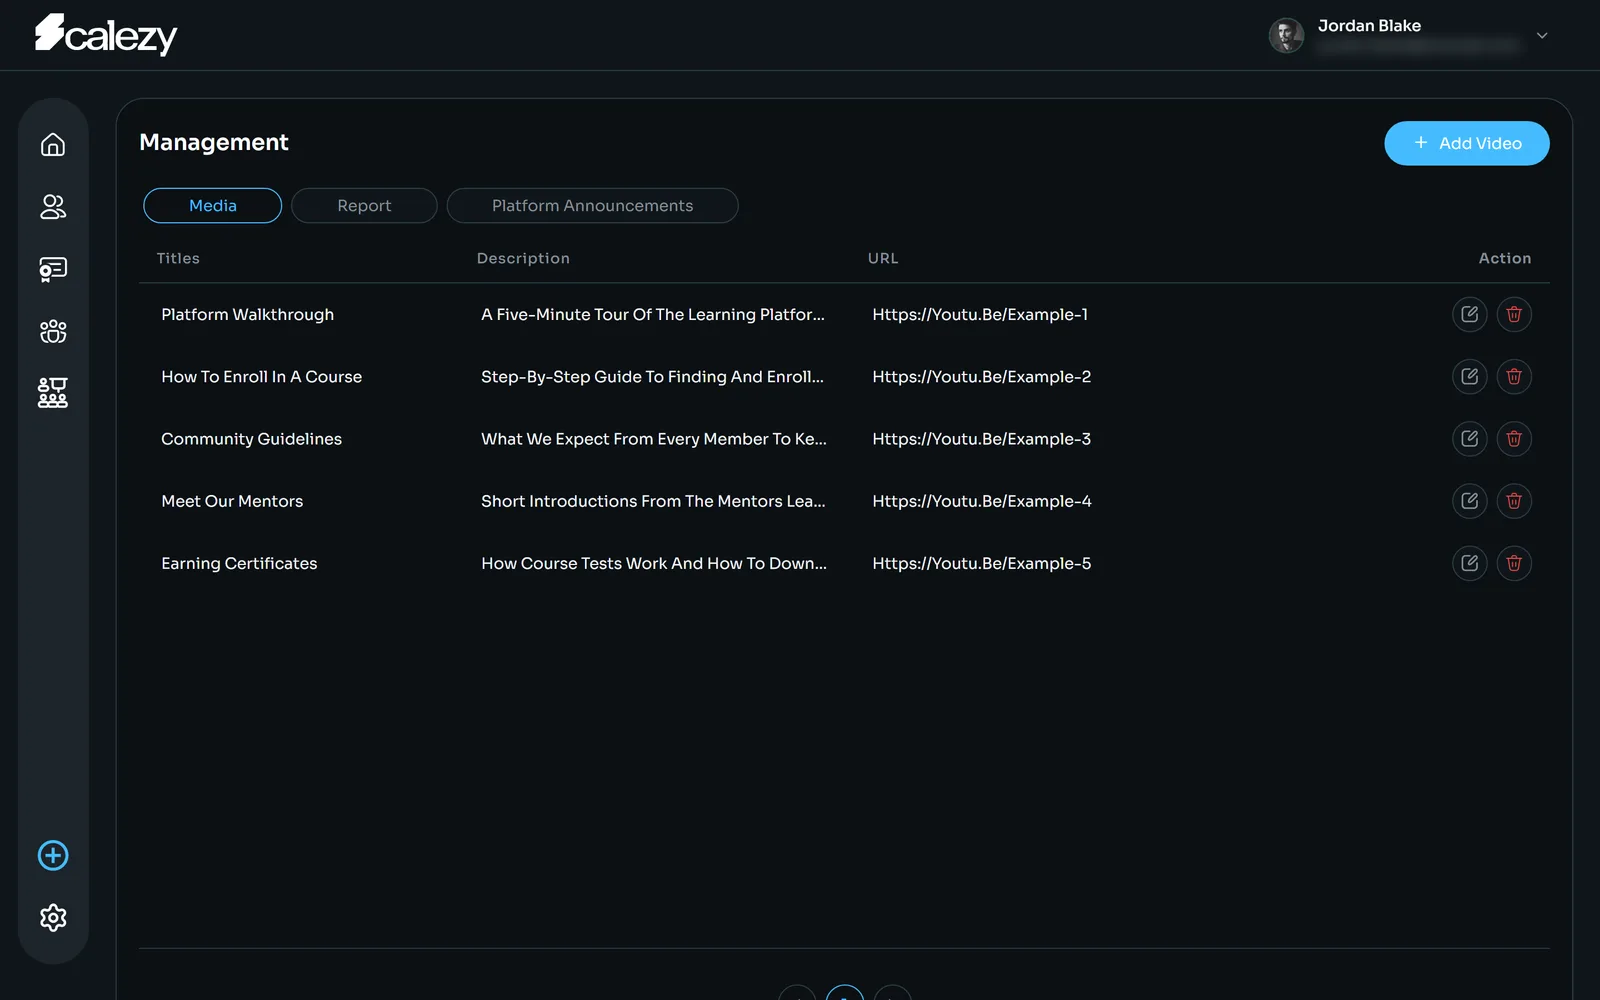Edit the Platform Walkthrough video

[1469, 314]
